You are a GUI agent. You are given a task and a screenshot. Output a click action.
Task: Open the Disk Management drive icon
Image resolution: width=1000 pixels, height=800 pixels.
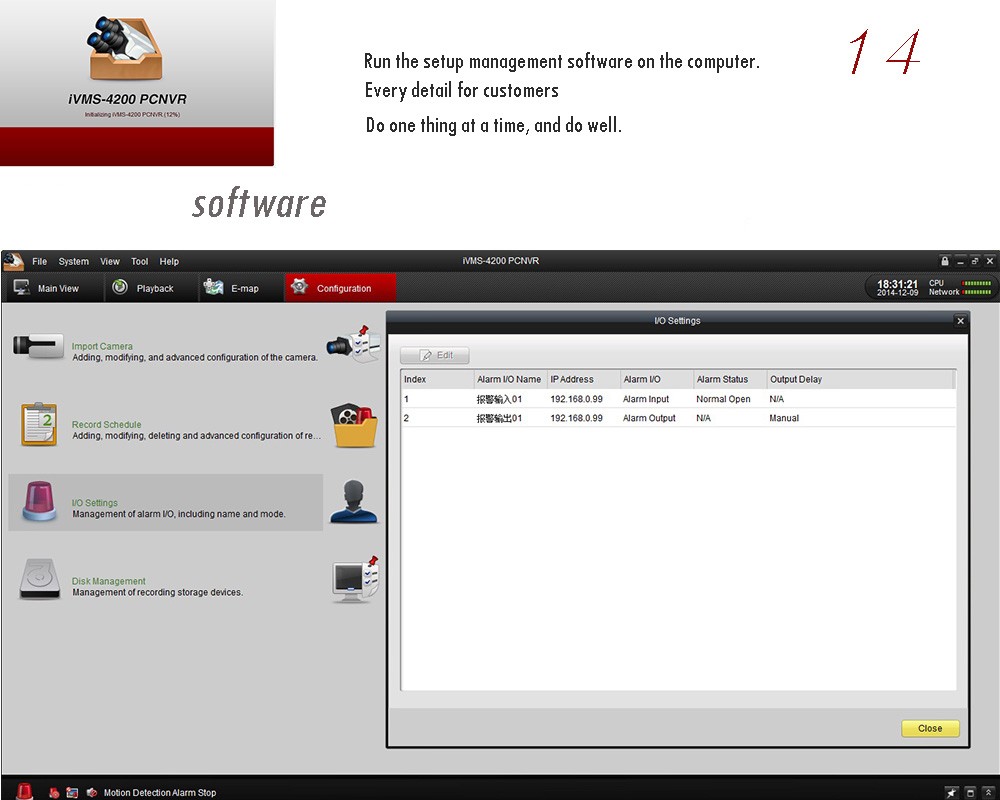39,580
